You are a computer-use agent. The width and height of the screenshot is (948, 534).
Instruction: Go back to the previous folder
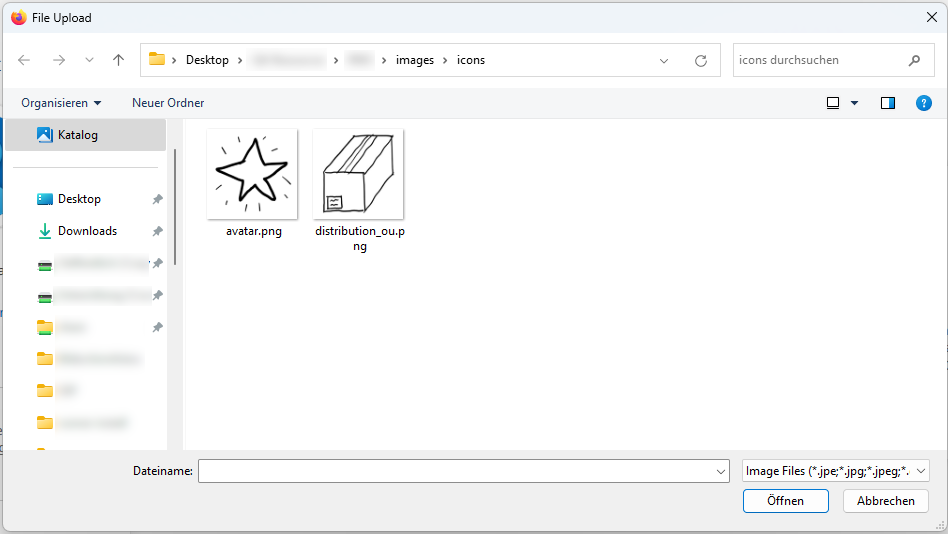[x=24, y=60]
